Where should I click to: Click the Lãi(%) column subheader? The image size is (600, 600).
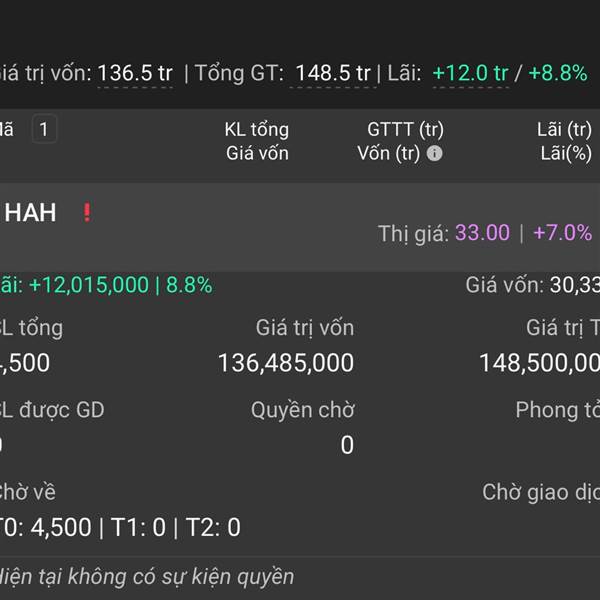point(566,153)
